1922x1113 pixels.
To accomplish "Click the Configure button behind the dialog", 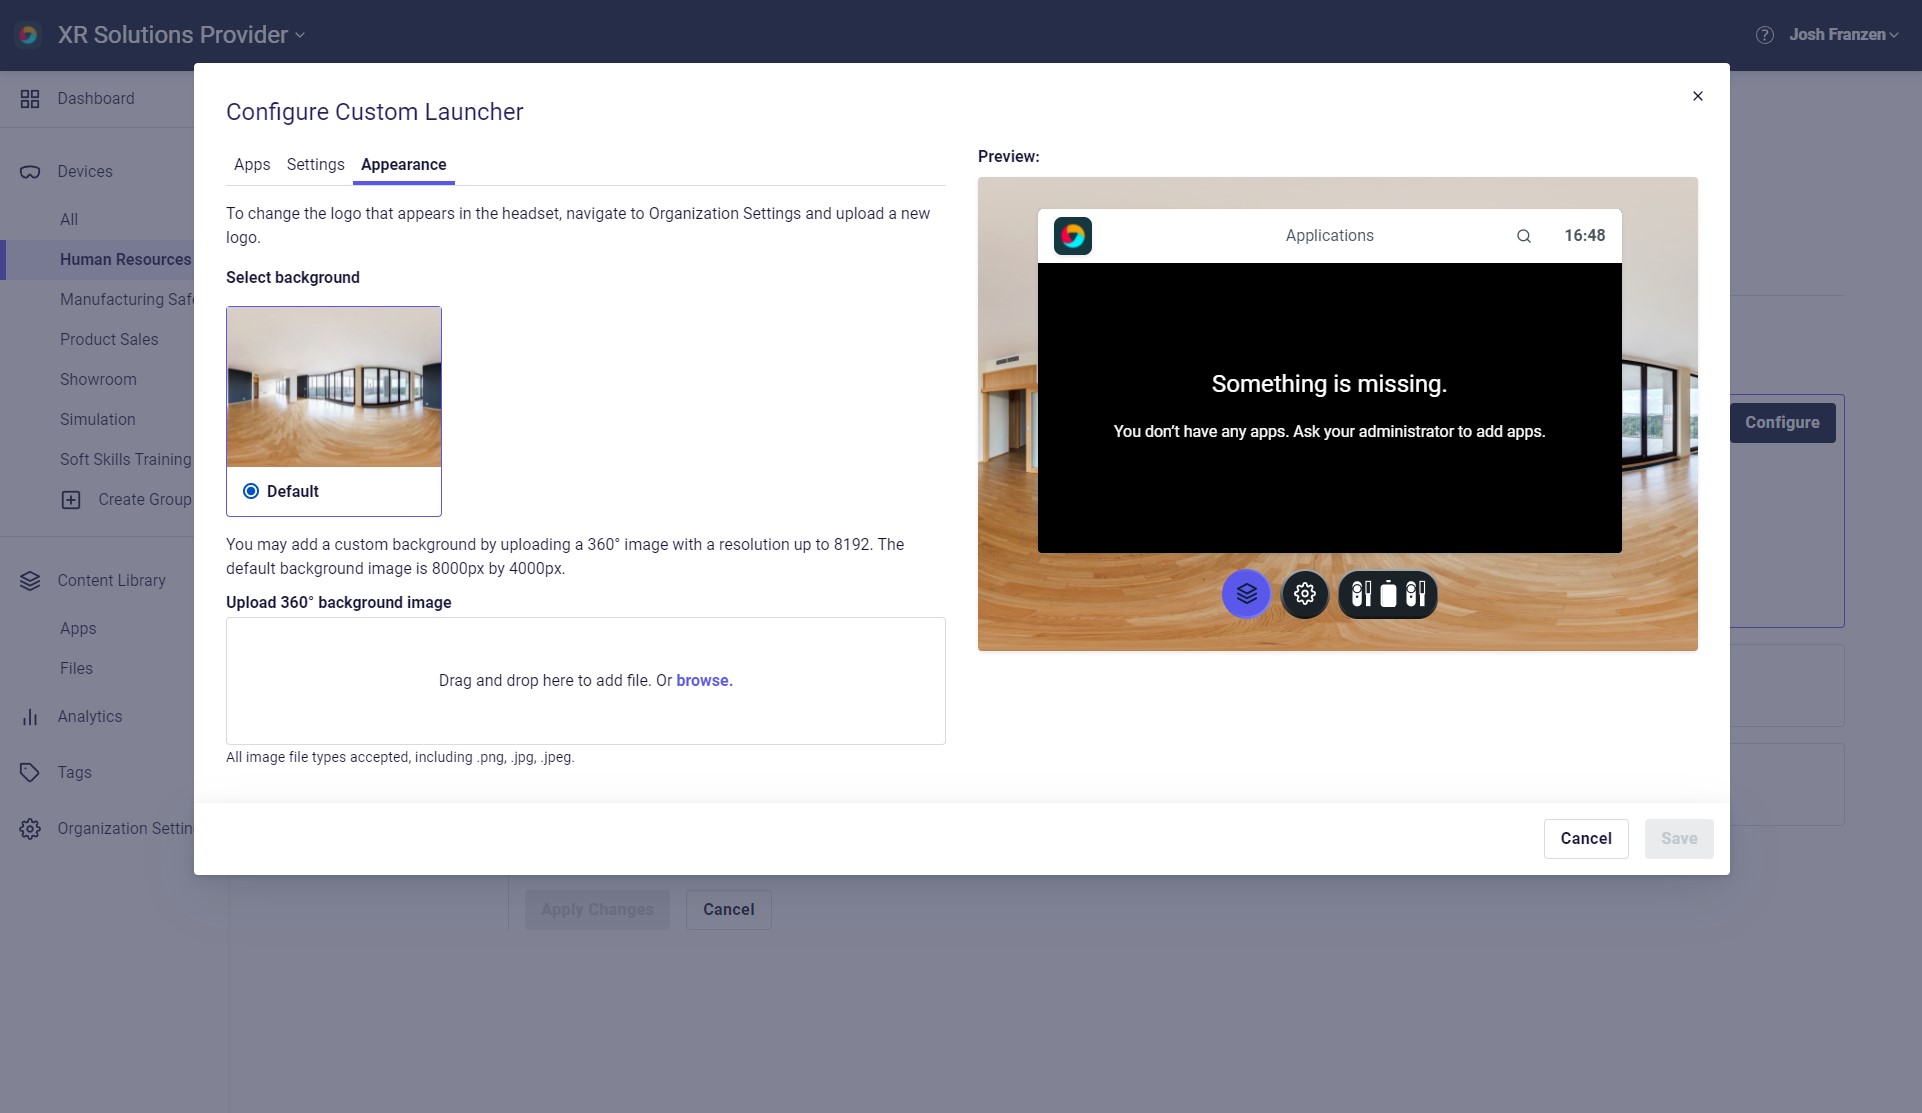I will 1782,423.
